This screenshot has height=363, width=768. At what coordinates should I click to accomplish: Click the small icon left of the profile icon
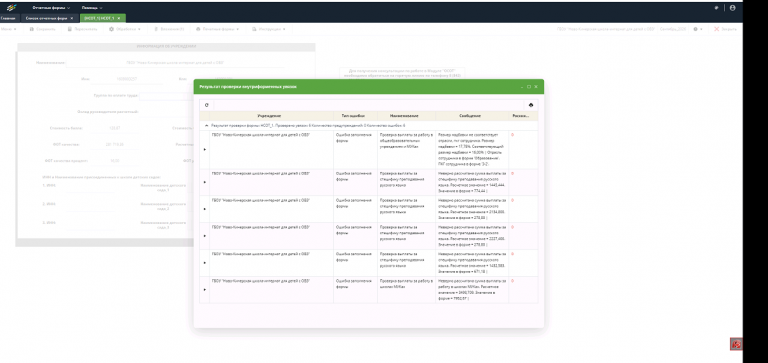point(716,8)
